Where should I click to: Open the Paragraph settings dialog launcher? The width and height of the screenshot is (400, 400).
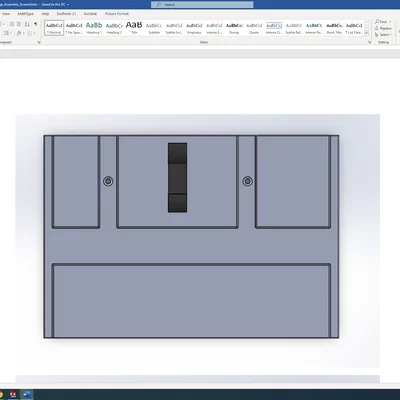pos(39,42)
